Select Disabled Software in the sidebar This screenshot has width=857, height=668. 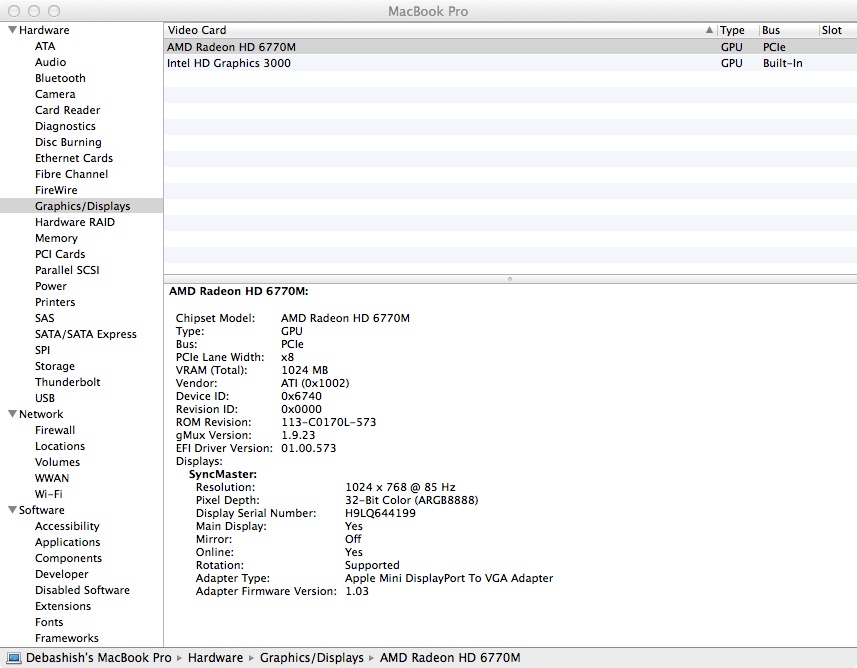83,590
